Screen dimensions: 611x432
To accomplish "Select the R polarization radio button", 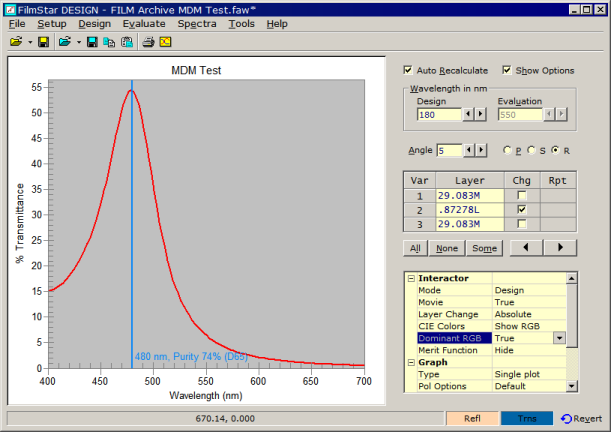I will click(556, 150).
